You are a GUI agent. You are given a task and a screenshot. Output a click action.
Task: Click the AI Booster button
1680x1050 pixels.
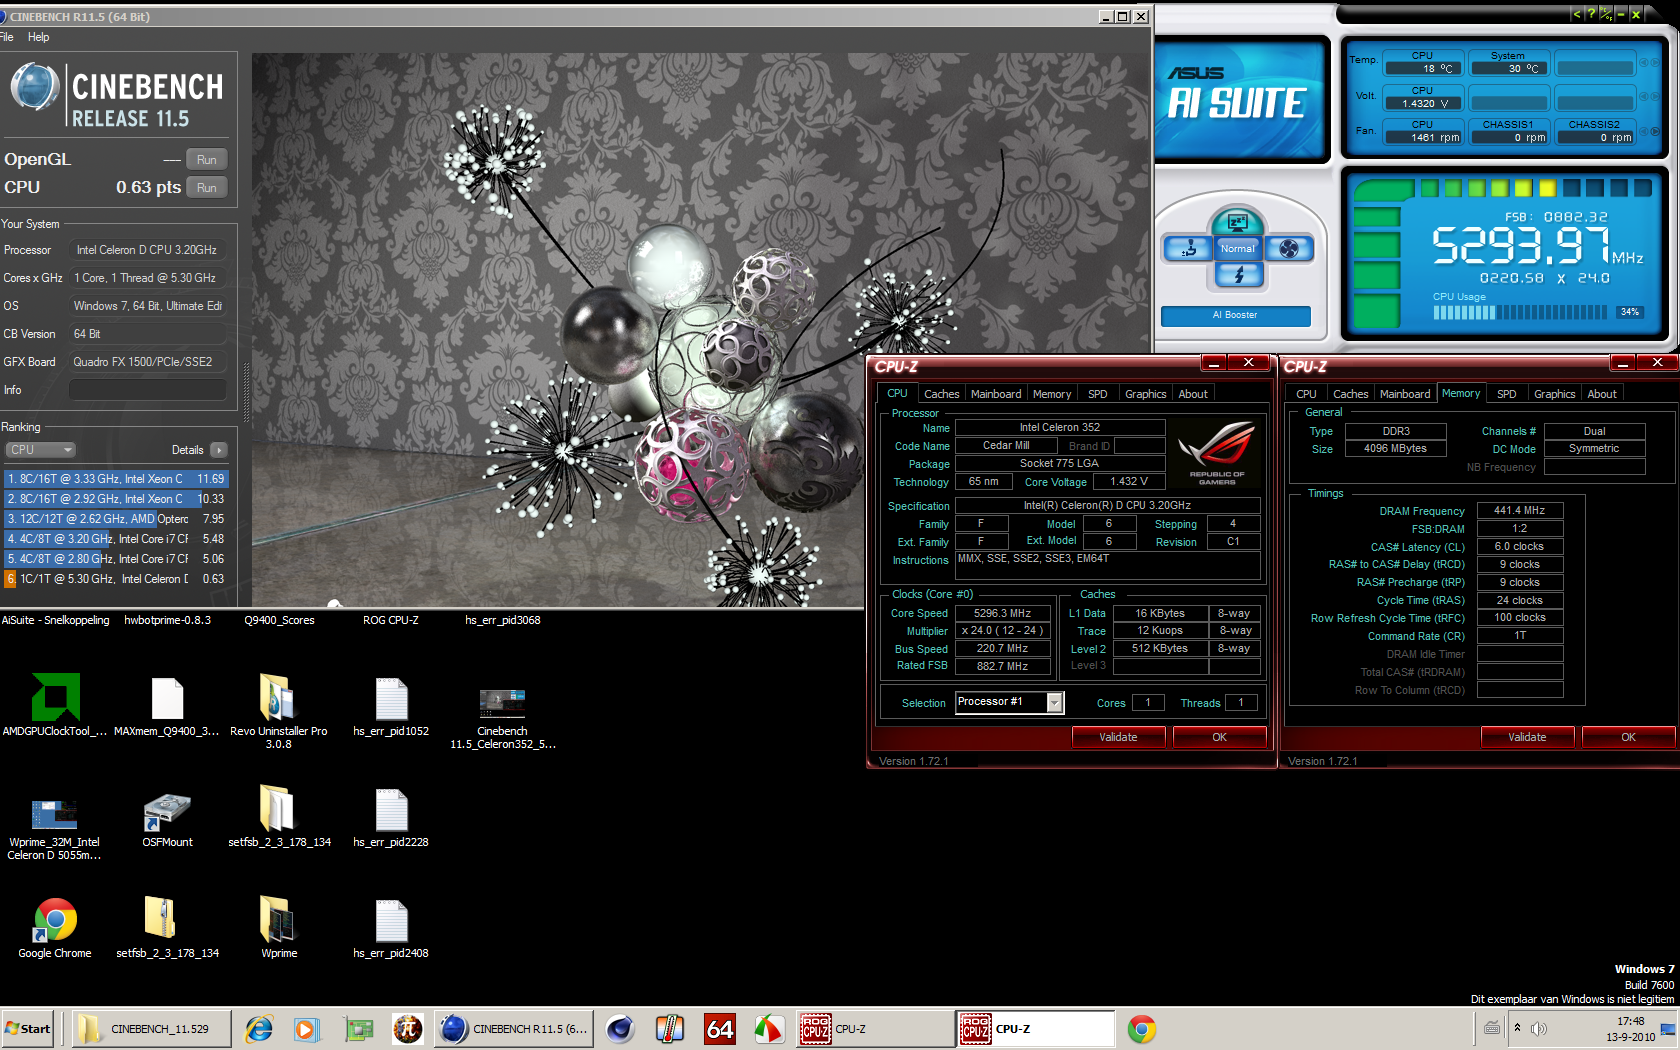[x=1235, y=315]
